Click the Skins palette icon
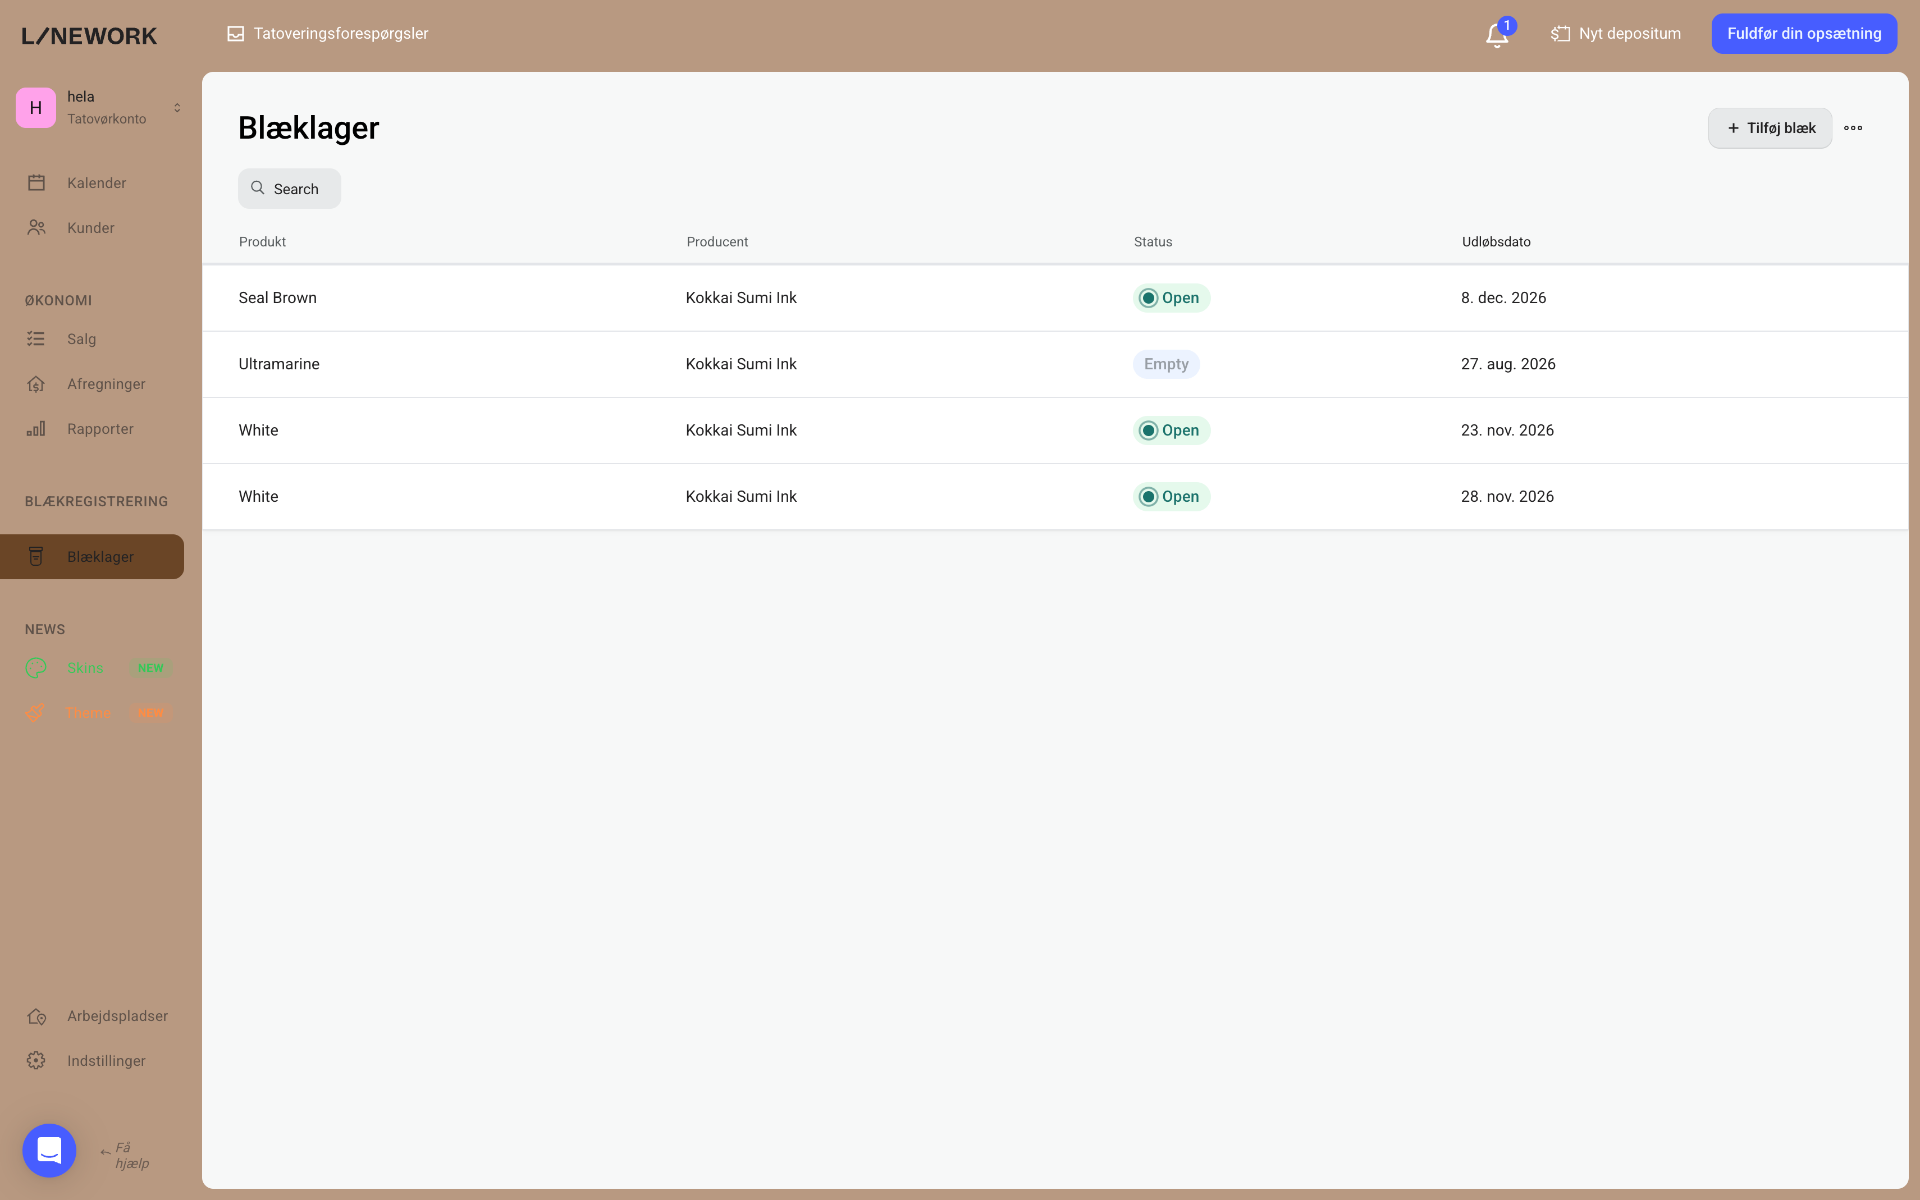Viewport: 1920px width, 1200px height. pos(37,668)
